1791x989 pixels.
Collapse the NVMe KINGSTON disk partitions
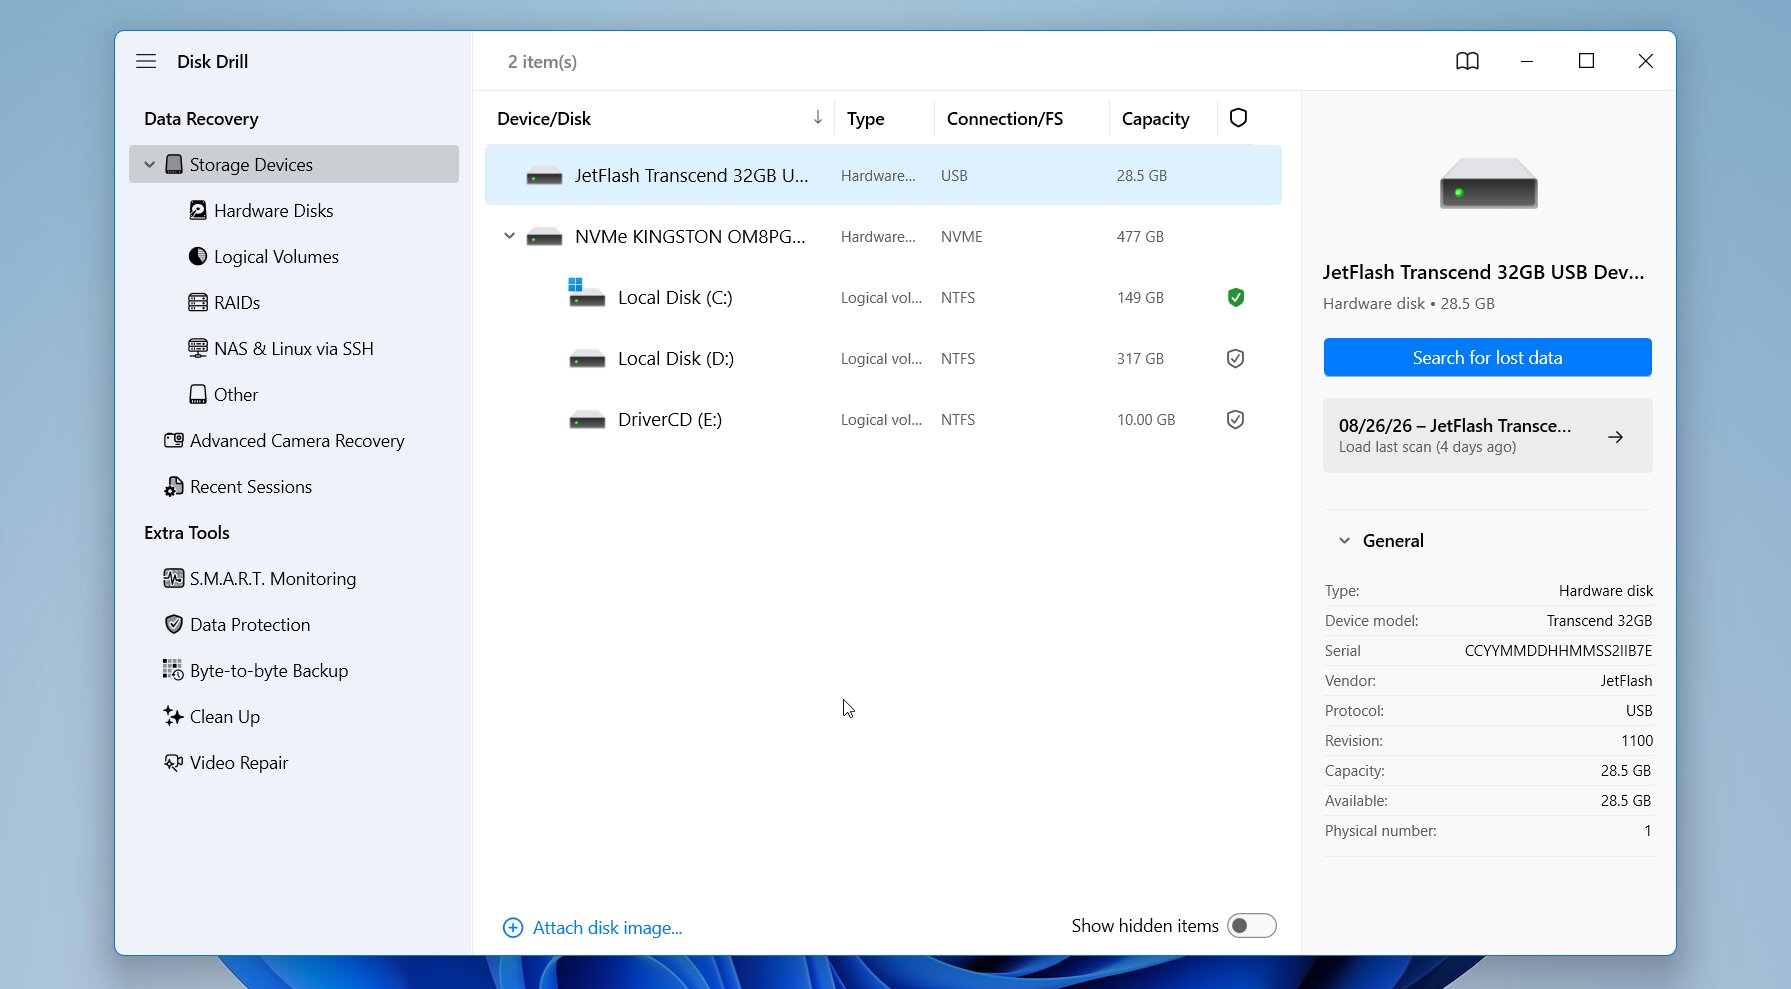[509, 236]
